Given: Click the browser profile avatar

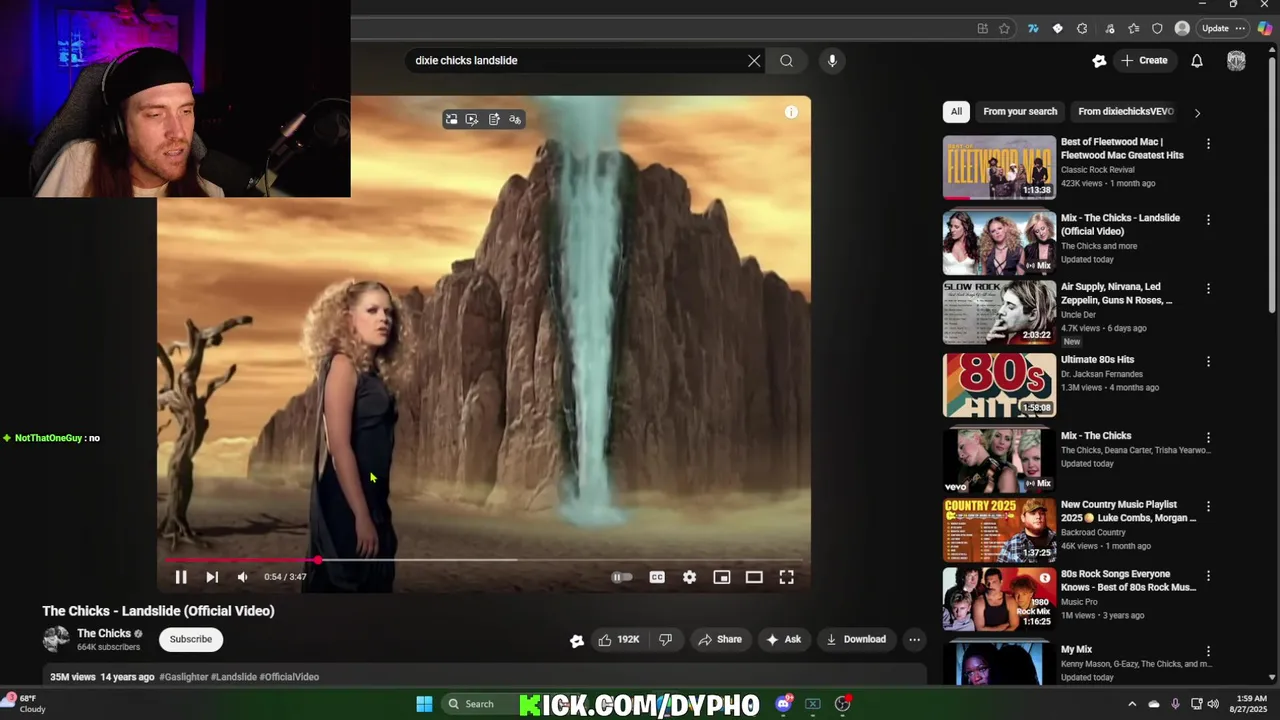Looking at the screenshot, I should pos(1182,29).
